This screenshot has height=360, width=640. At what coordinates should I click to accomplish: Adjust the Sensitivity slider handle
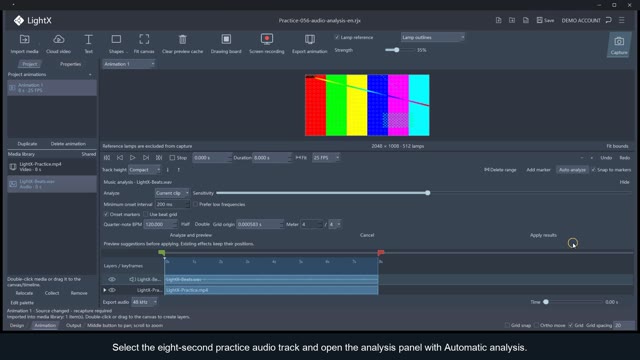[427, 193]
